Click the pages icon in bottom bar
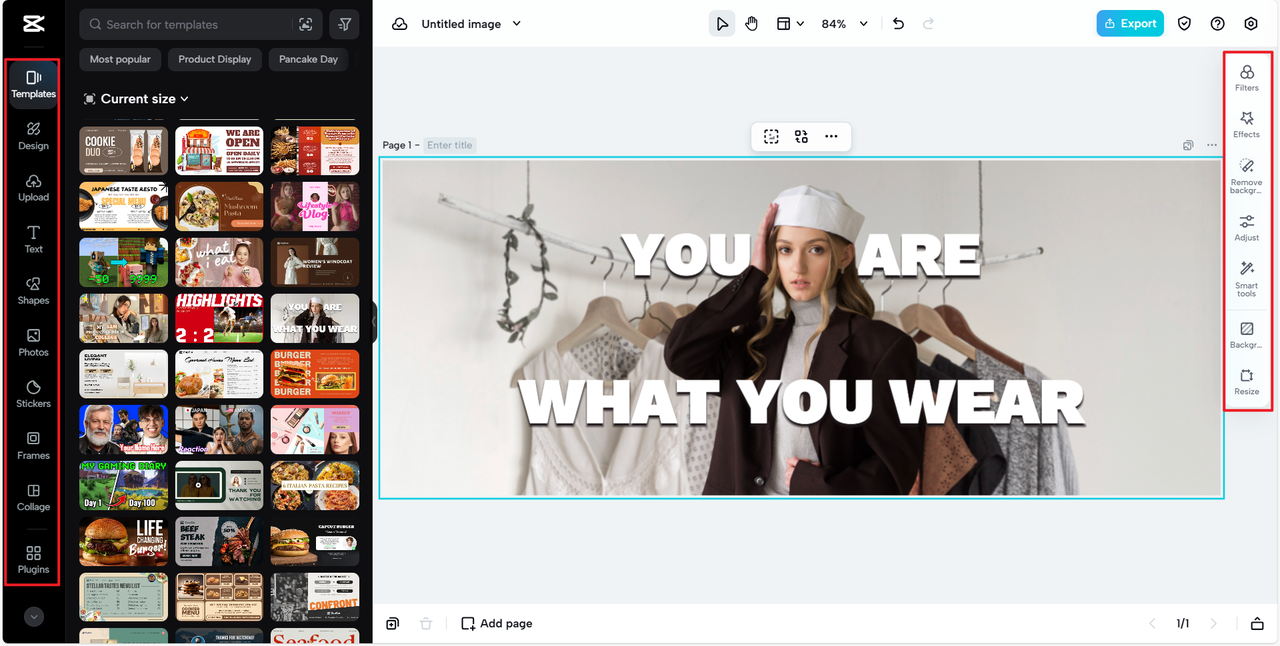The image size is (1280, 646). tap(393, 623)
